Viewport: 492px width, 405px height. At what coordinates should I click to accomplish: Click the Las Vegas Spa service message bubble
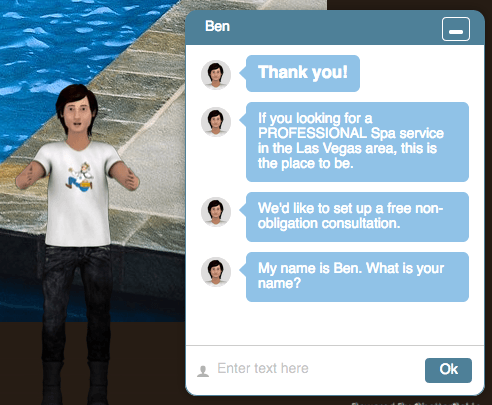(x=357, y=142)
